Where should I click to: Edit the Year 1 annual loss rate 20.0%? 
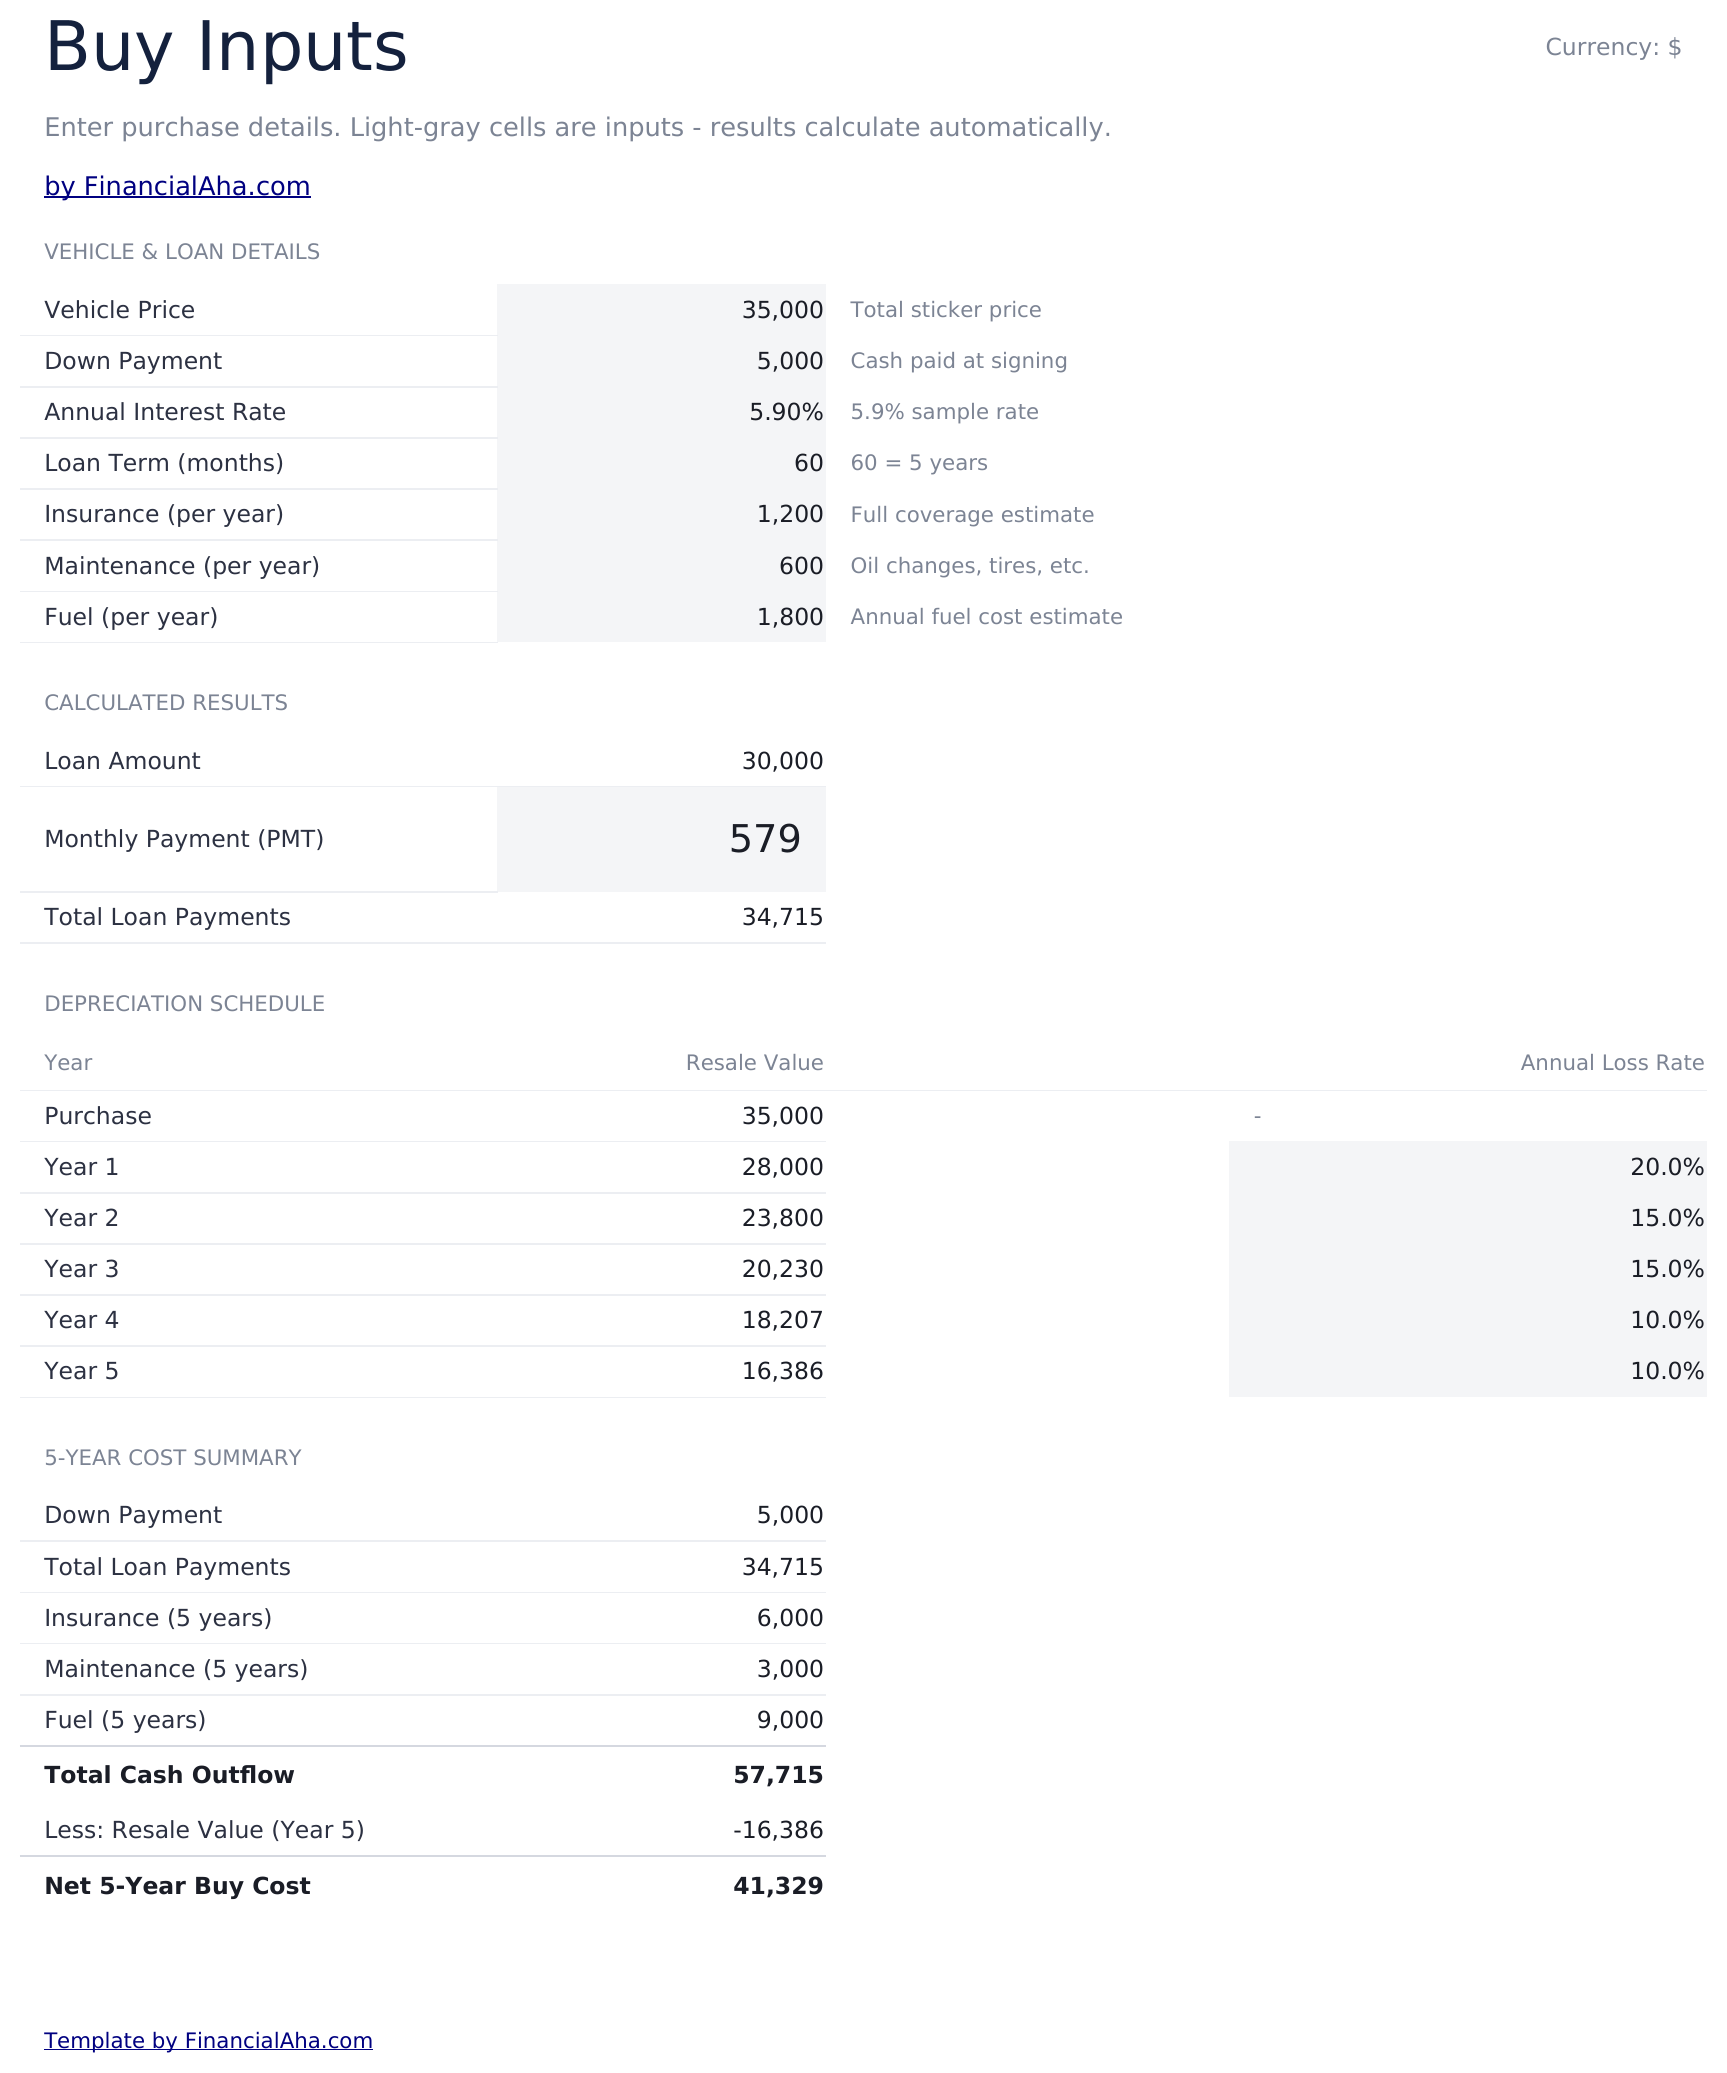[1467, 1167]
